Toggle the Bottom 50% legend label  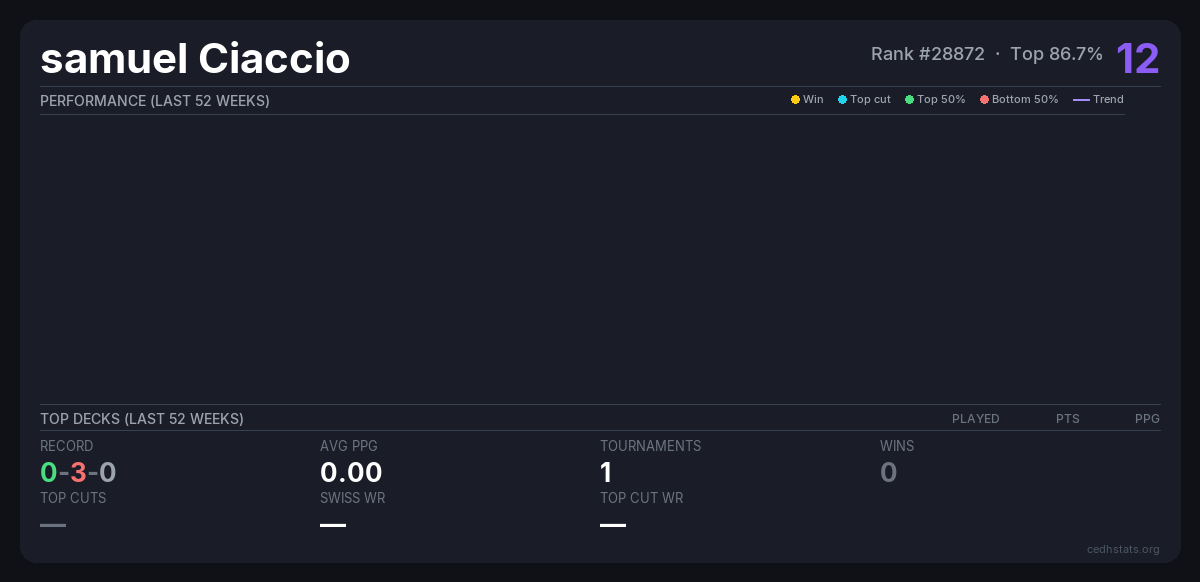pyautogui.click(x=1025, y=100)
